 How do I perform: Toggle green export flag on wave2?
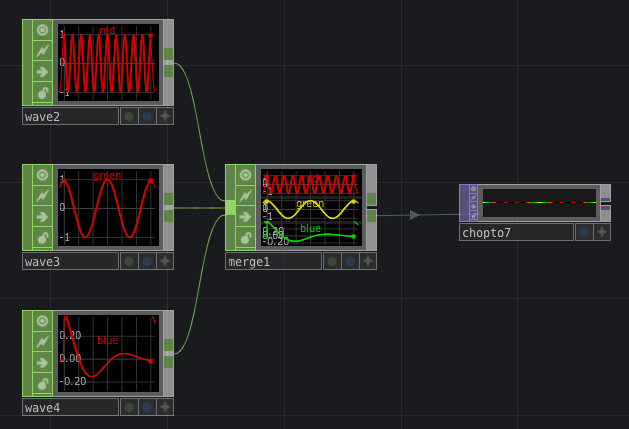pos(129,116)
